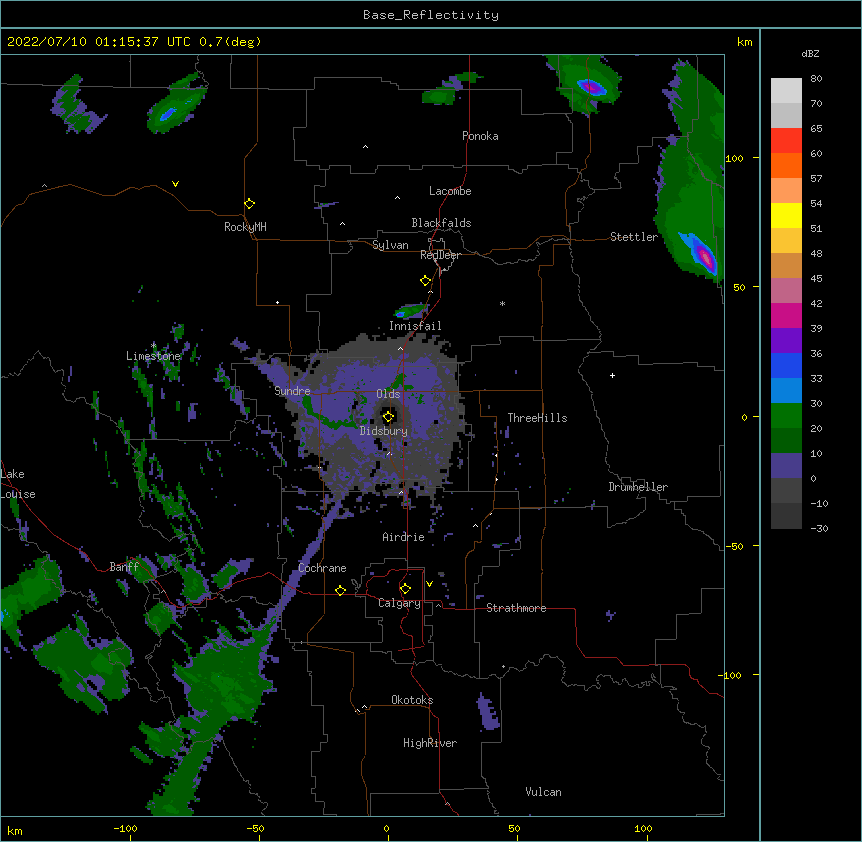Image resolution: width=862 pixels, height=842 pixels.
Task: Select the slate 10-0 dBZ legend swatch
Action: tap(786, 466)
